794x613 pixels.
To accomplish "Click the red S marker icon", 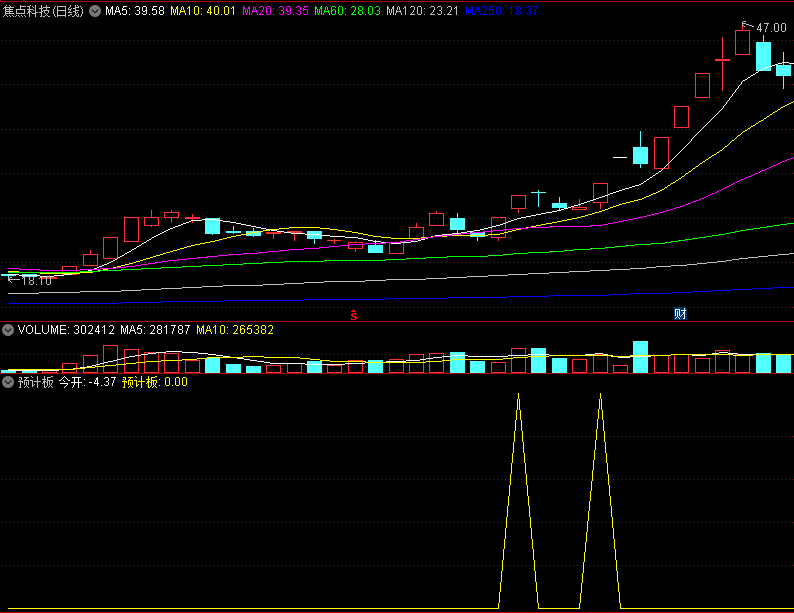I will coord(354,315).
